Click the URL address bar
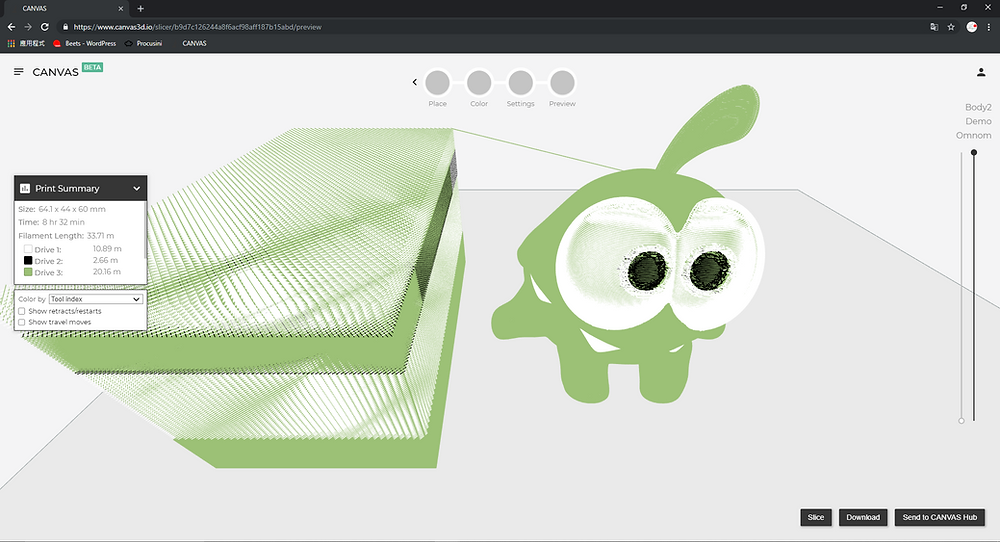 tap(491, 27)
